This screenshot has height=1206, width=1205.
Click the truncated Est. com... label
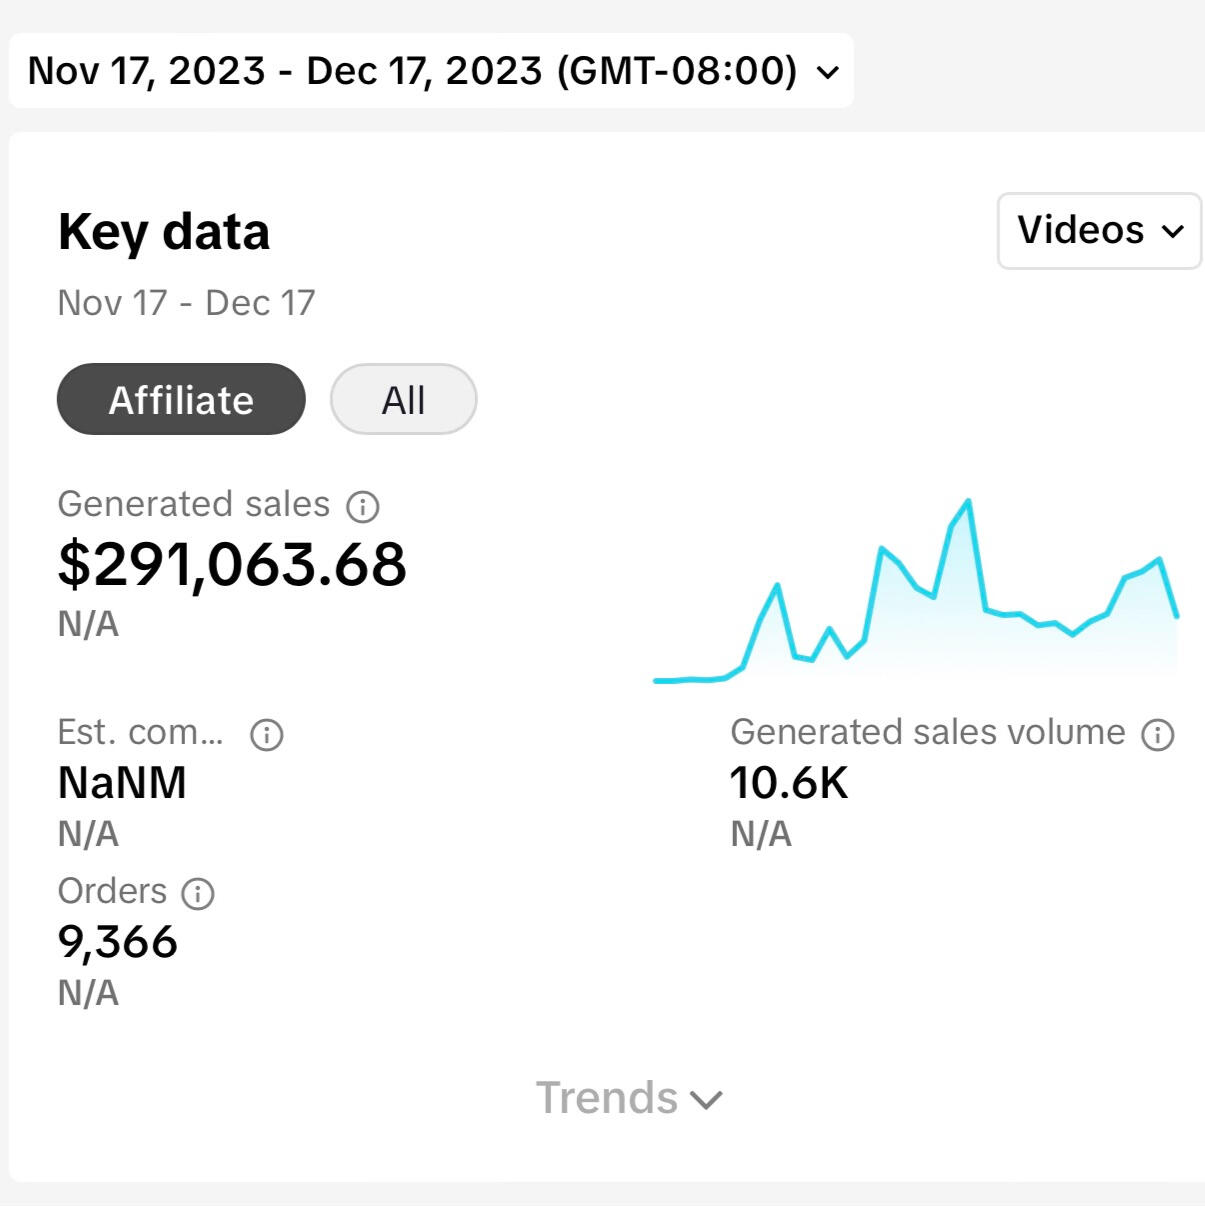point(140,733)
